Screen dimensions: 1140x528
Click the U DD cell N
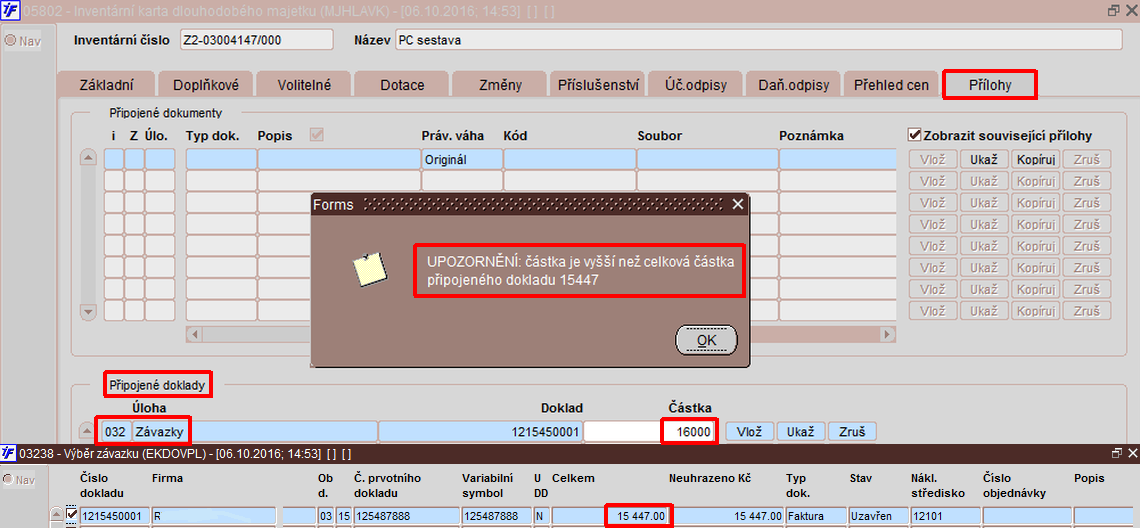541,516
